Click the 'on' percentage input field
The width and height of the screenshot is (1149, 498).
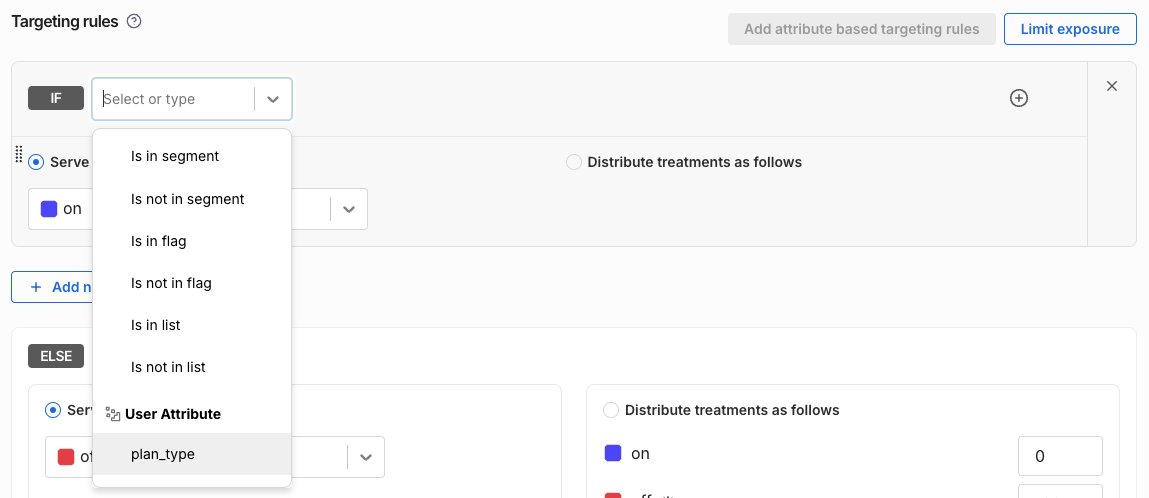(1059, 456)
